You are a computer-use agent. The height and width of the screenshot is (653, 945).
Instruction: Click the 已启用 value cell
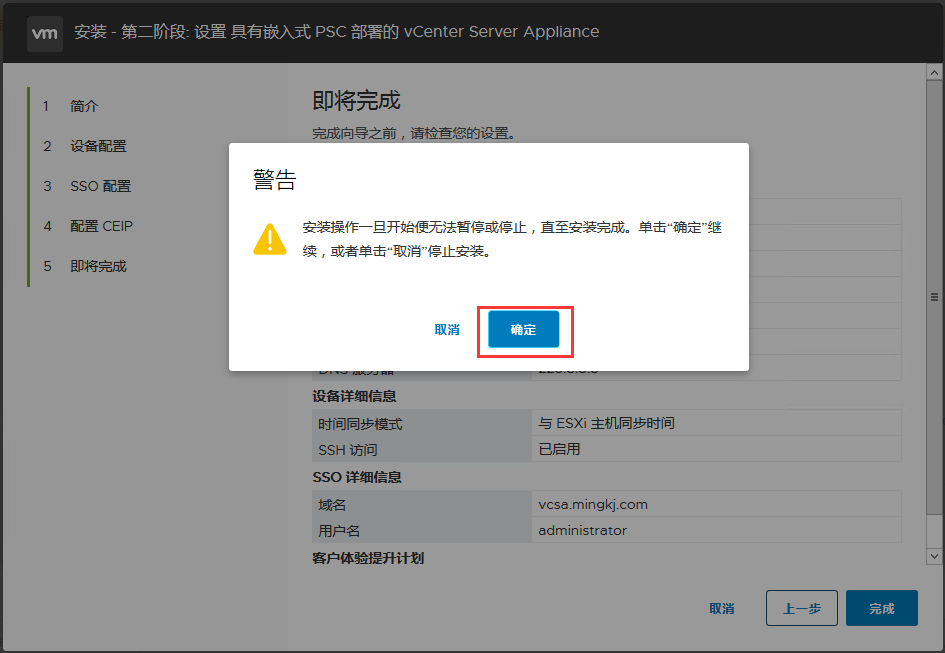717,449
